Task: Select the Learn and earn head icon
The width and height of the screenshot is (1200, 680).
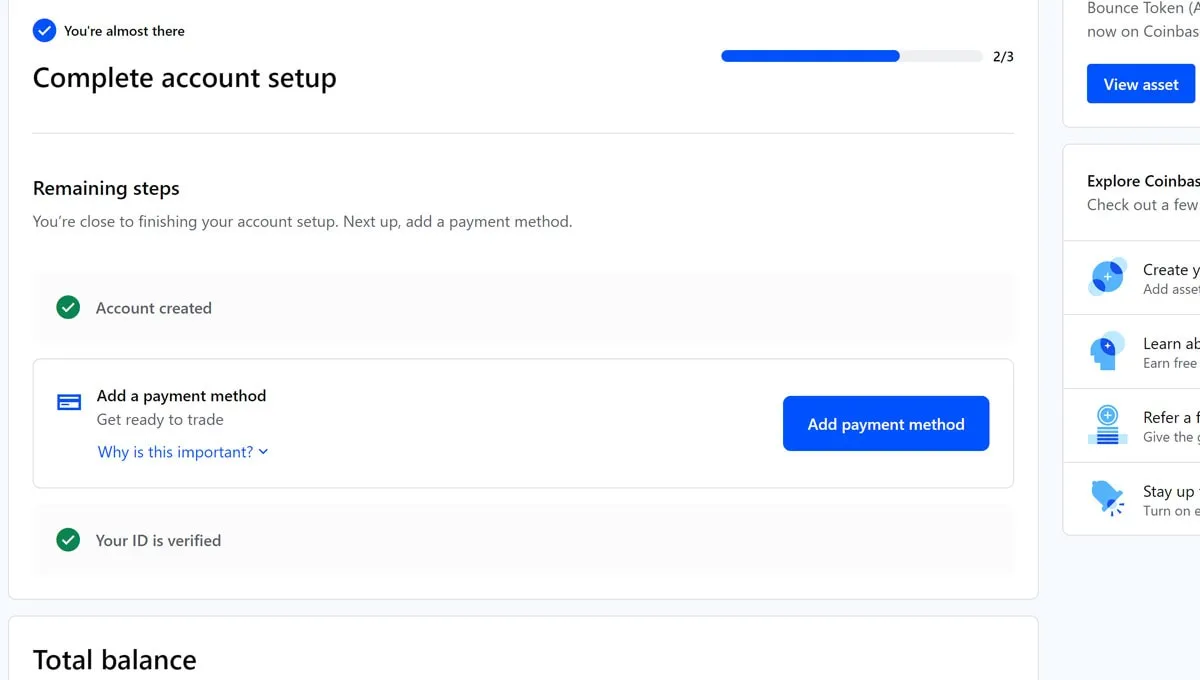Action: pyautogui.click(x=1107, y=351)
